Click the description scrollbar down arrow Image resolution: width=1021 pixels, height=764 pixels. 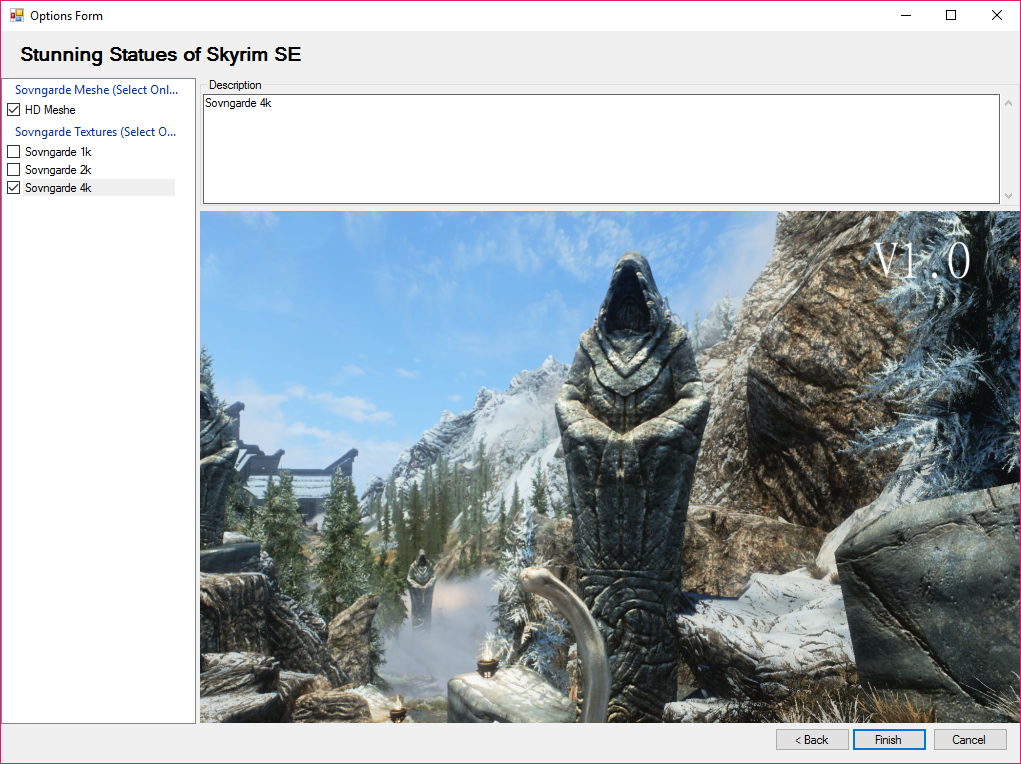tap(1009, 195)
